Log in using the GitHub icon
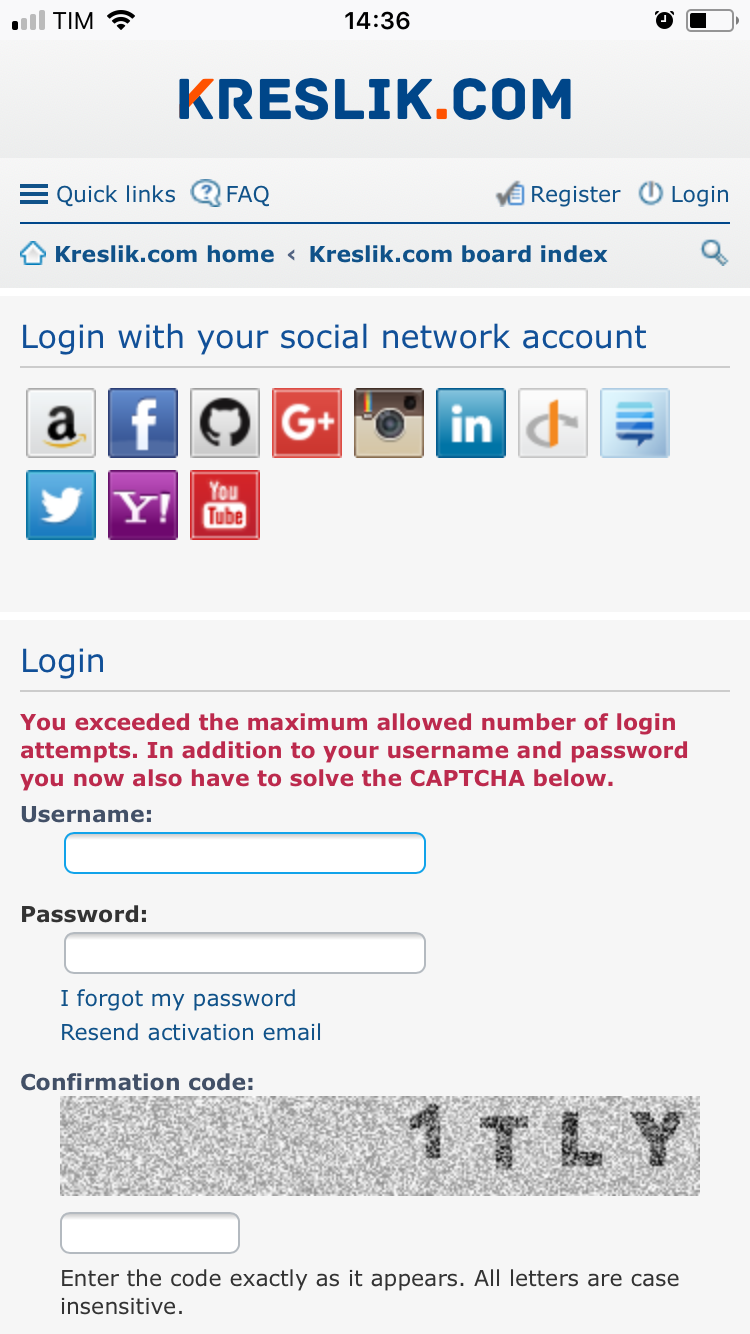 click(225, 423)
